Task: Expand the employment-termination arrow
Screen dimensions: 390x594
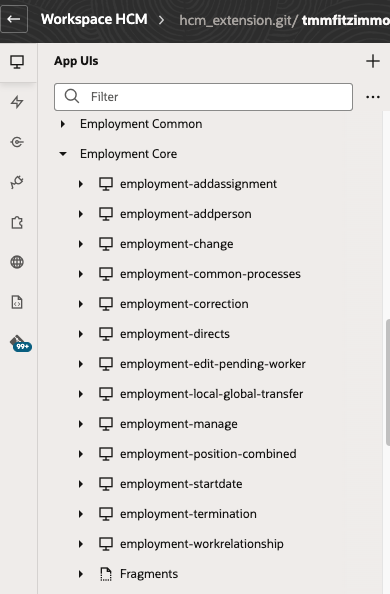Action: click(x=81, y=514)
